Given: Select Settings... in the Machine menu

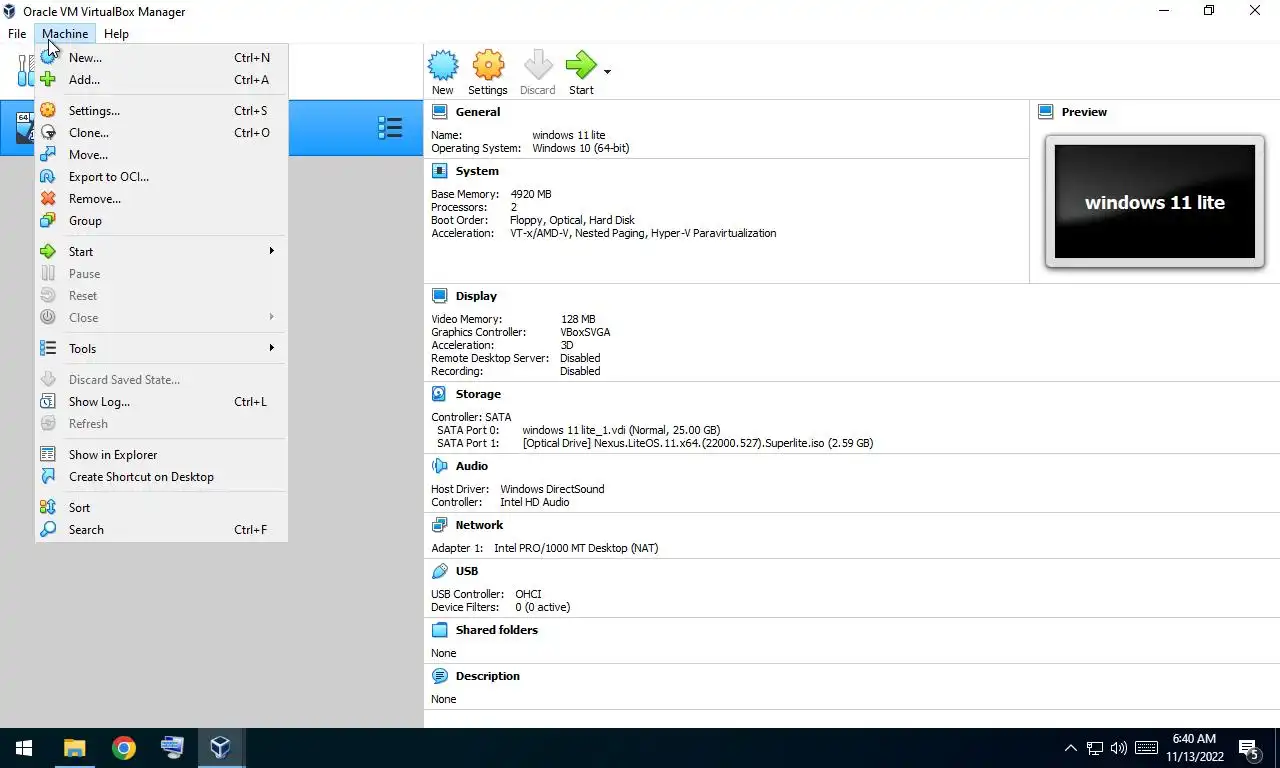Looking at the screenshot, I should point(161,111).
